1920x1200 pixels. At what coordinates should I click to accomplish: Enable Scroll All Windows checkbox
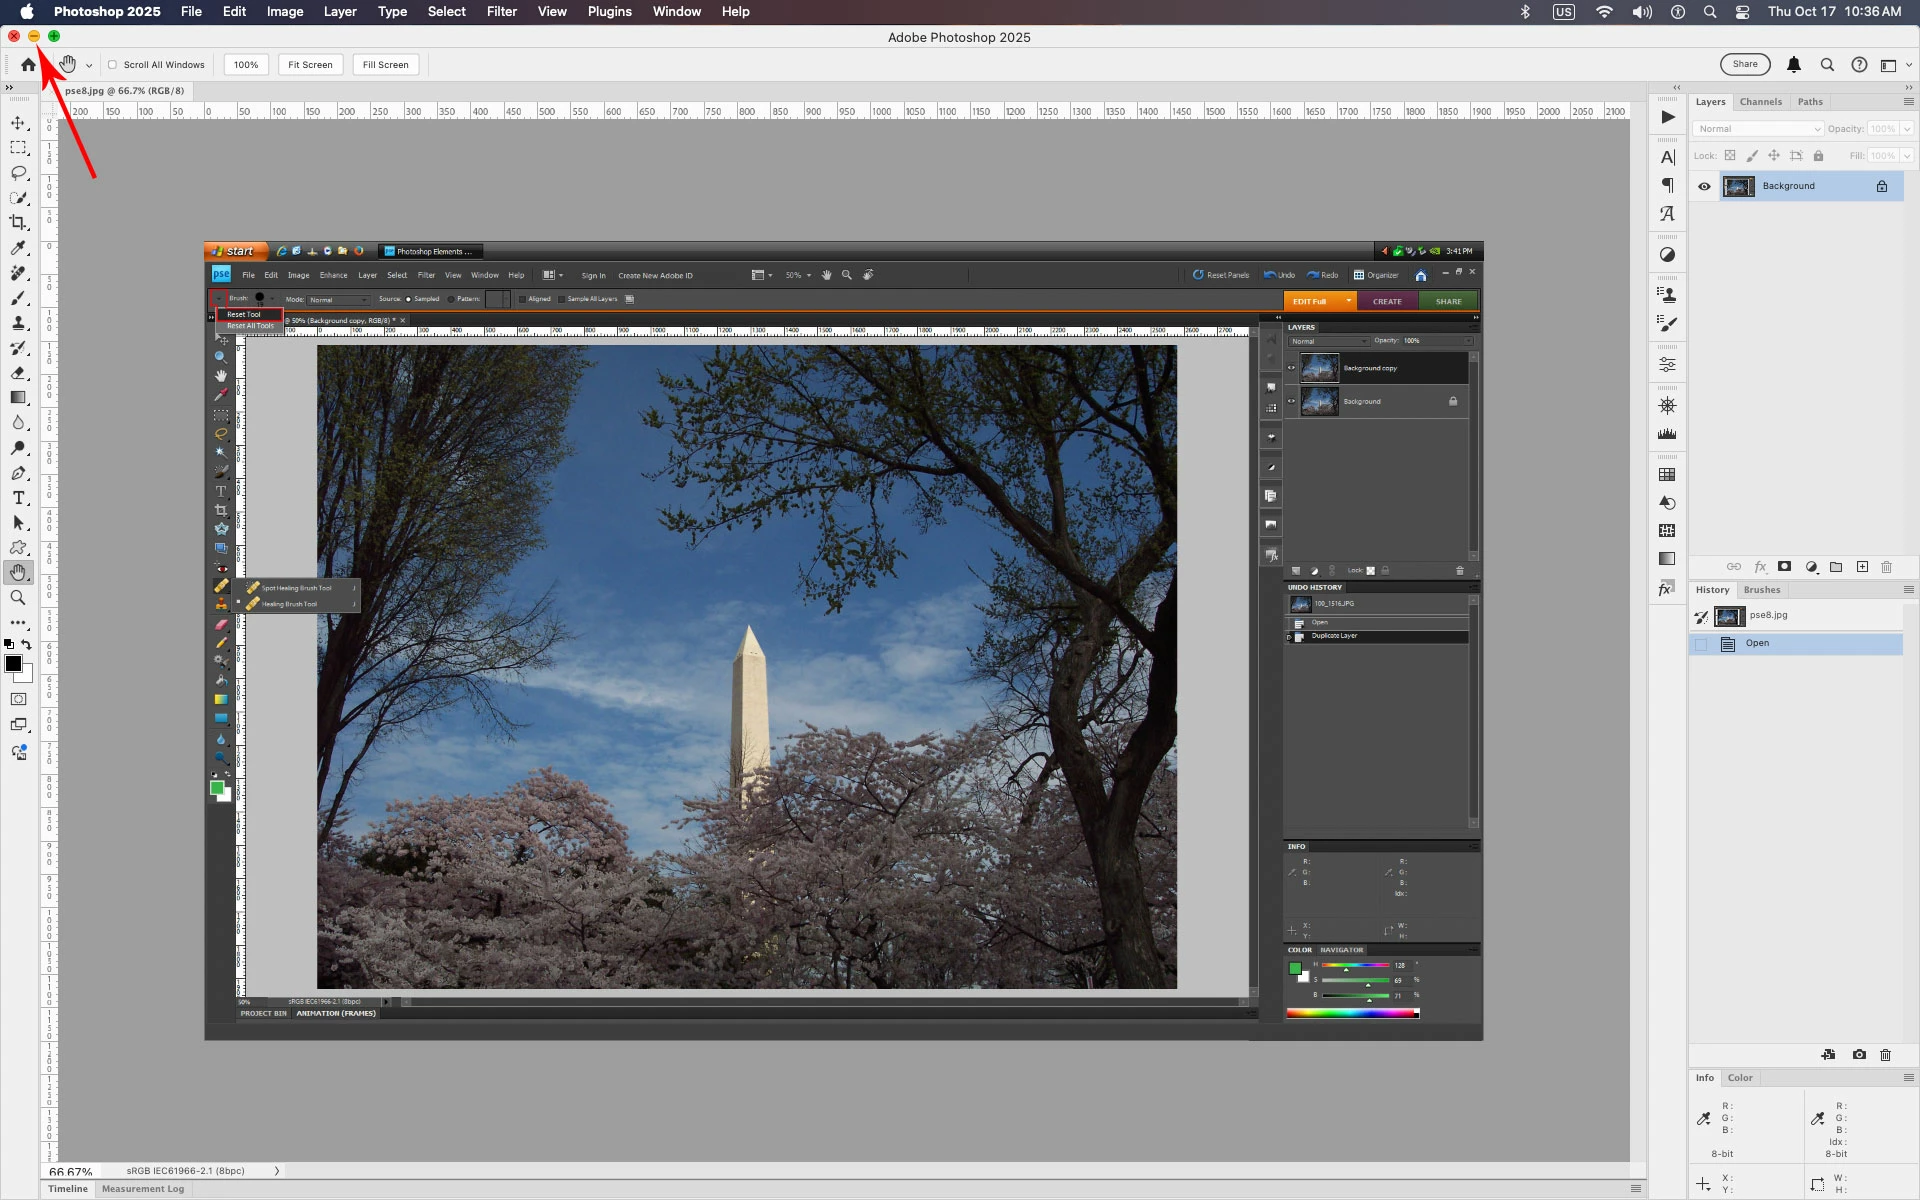click(113, 65)
